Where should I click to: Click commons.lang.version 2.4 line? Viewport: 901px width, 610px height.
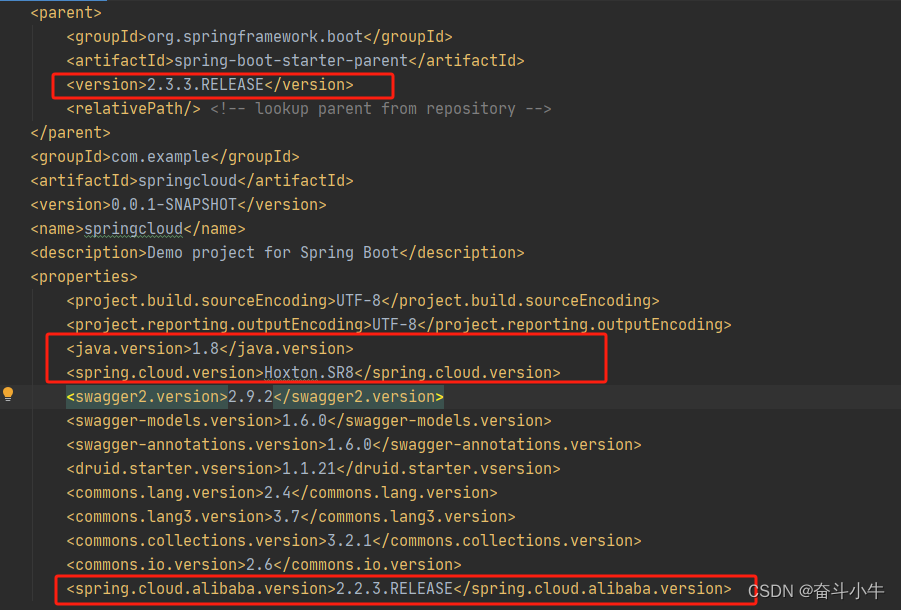click(x=282, y=493)
